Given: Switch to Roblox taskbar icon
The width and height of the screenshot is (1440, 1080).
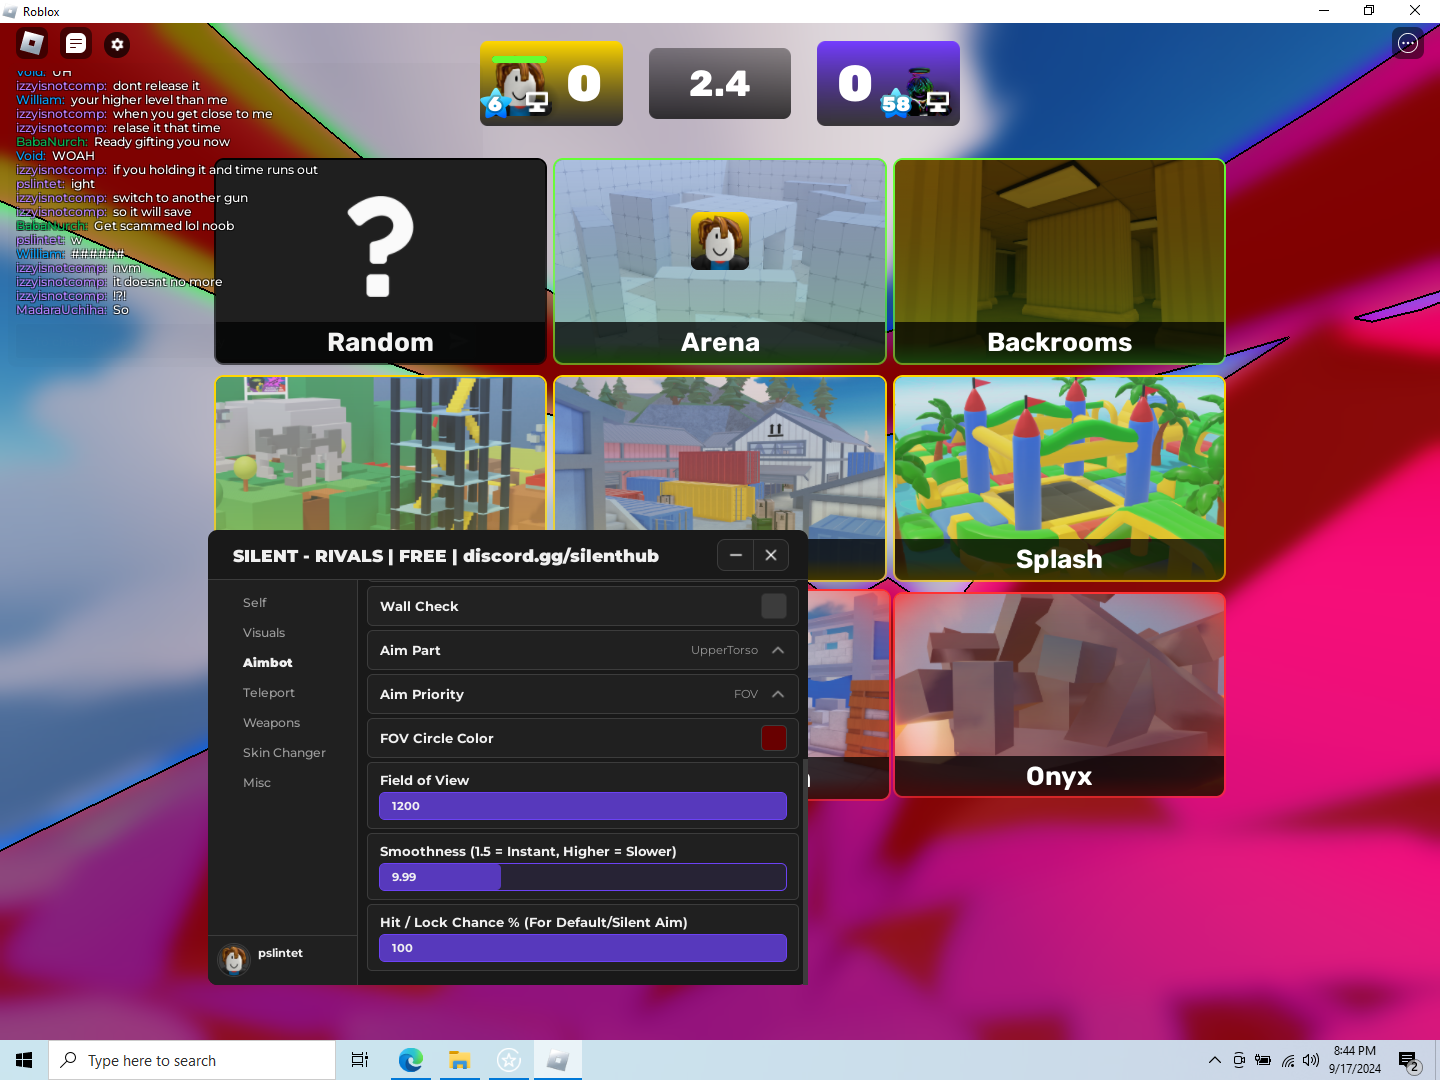Looking at the screenshot, I should pyautogui.click(x=558, y=1060).
